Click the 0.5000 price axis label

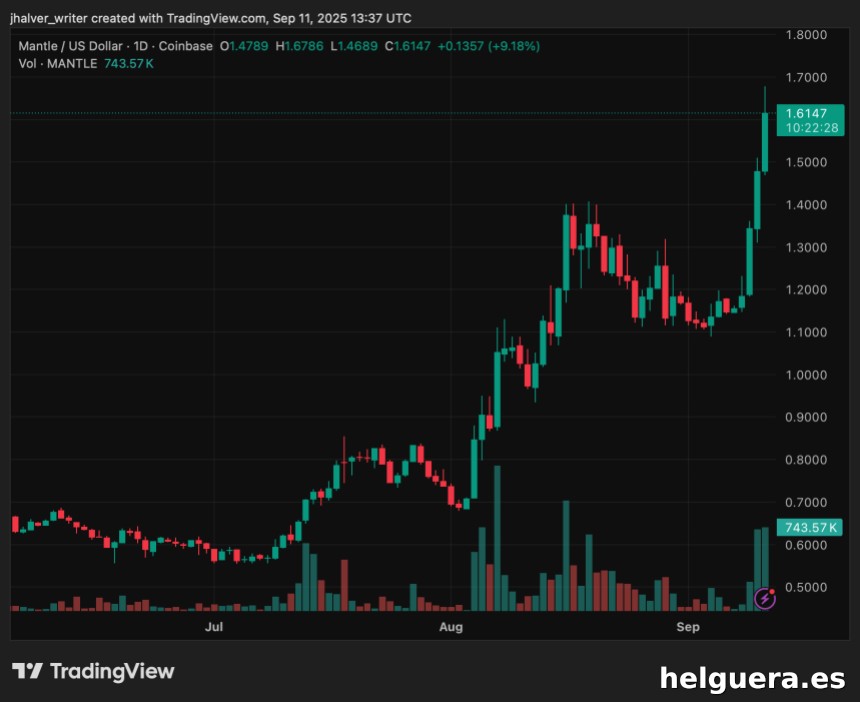(x=806, y=587)
